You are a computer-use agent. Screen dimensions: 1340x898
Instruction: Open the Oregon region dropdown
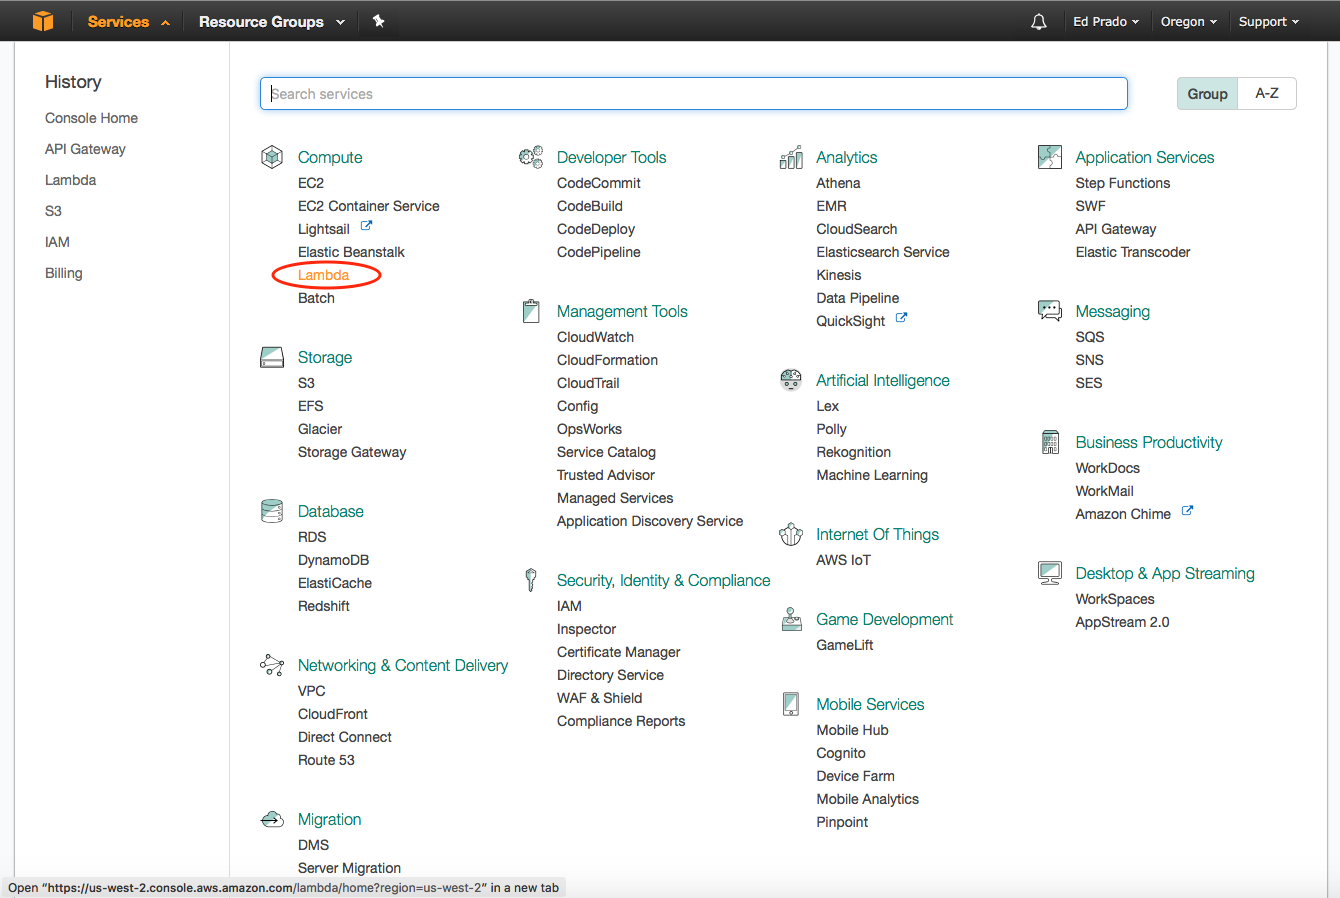(1188, 22)
